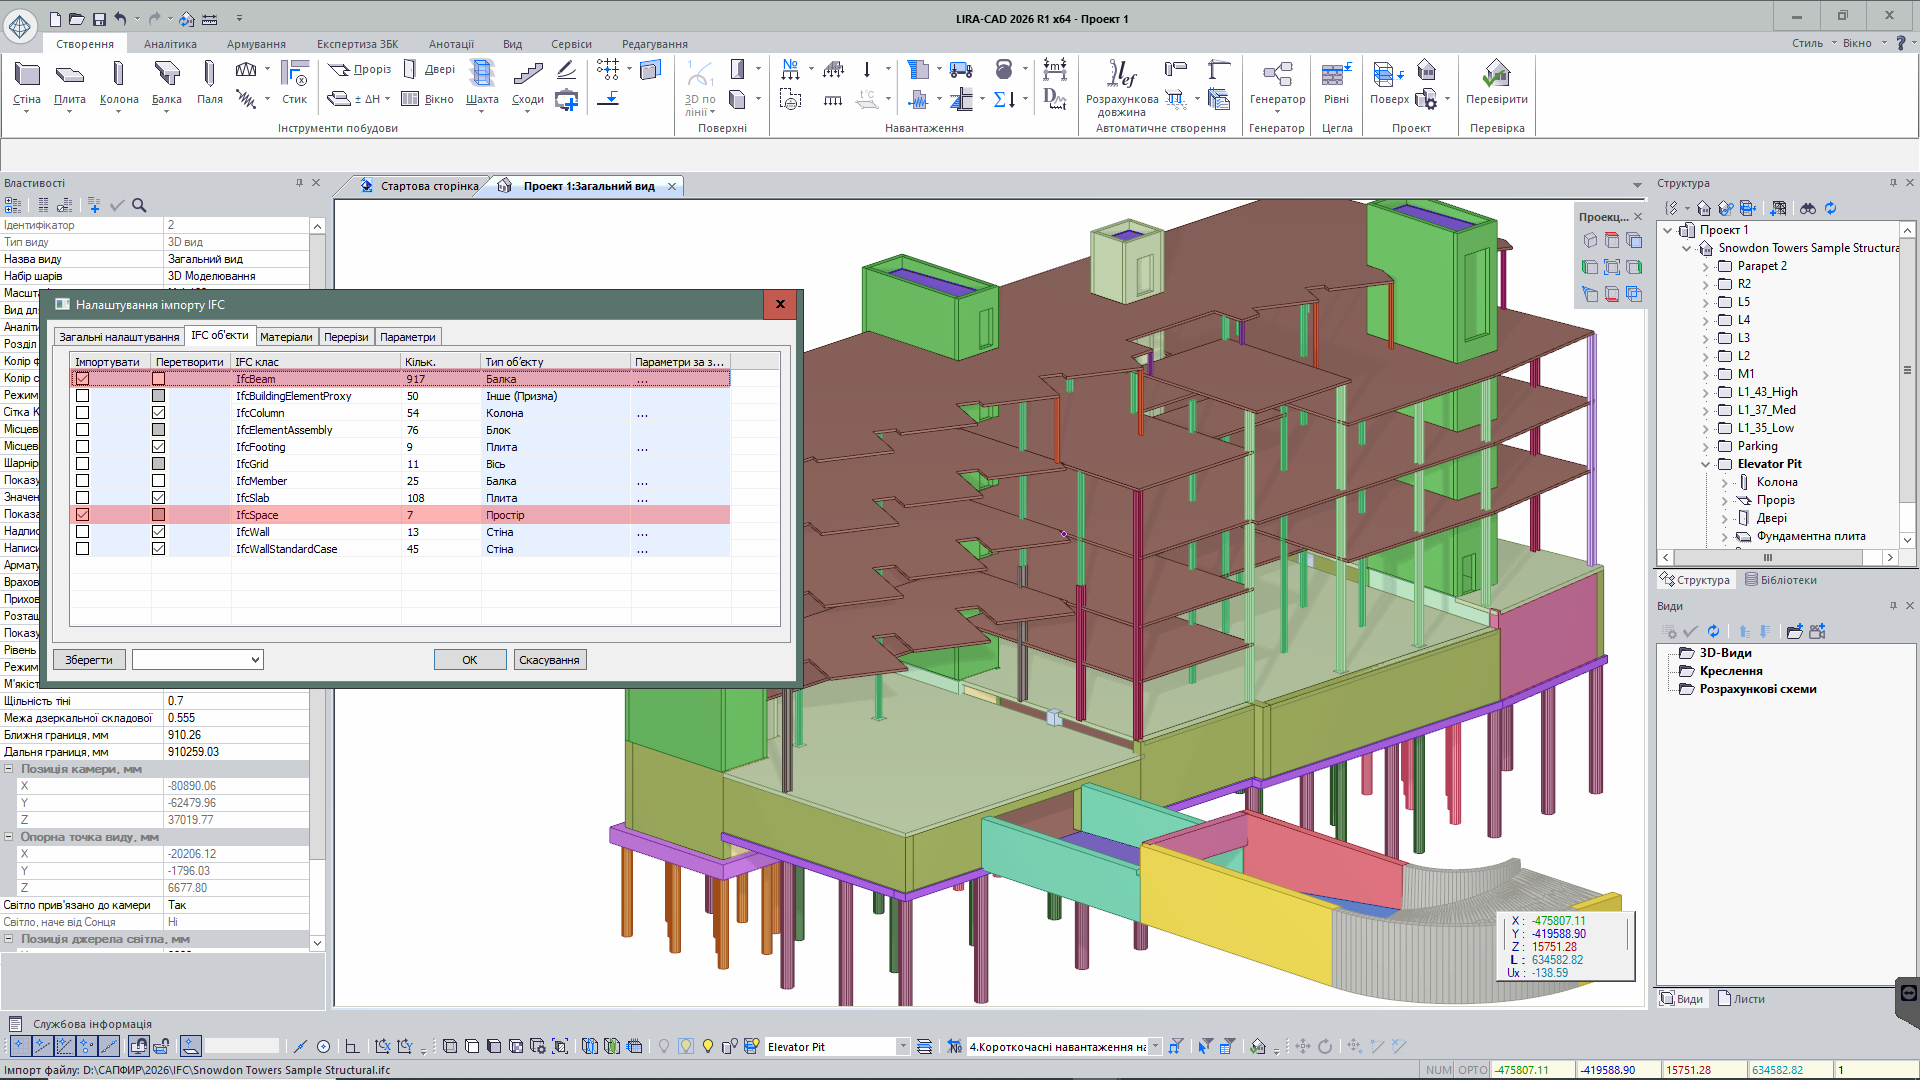1920x1080 pixels.
Task: Uncheck import for IfcBeam row
Action: (x=83, y=379)
